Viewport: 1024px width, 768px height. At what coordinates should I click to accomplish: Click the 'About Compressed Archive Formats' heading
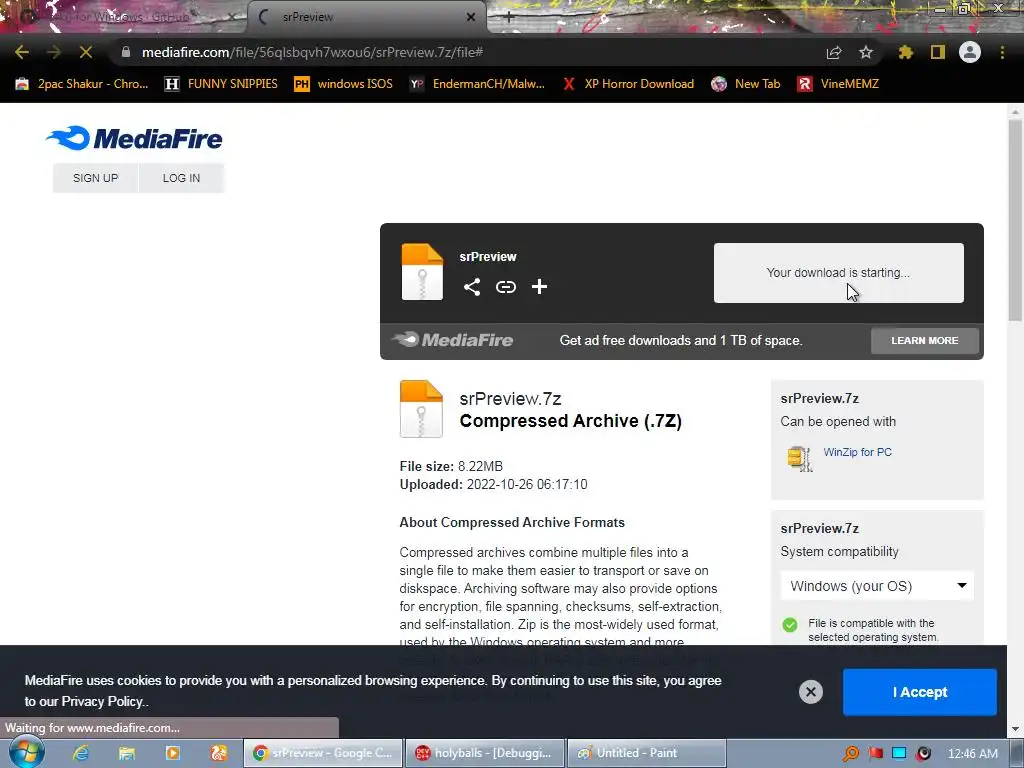coord(512,522)
